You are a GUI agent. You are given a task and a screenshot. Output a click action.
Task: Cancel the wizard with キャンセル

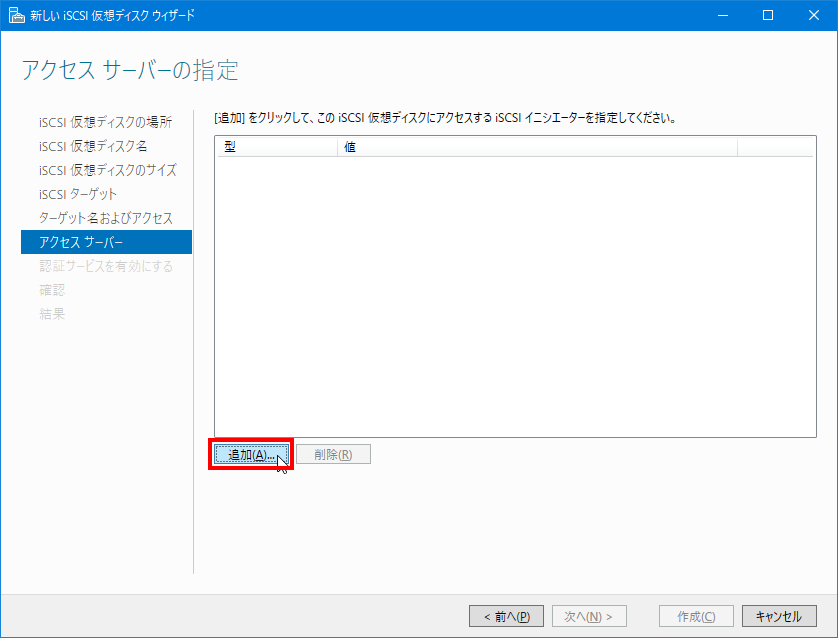pos(777,615)
